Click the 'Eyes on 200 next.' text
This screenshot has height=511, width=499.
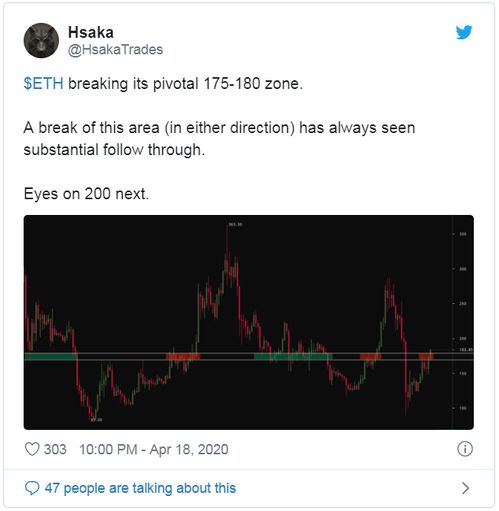tap(86, 194)
